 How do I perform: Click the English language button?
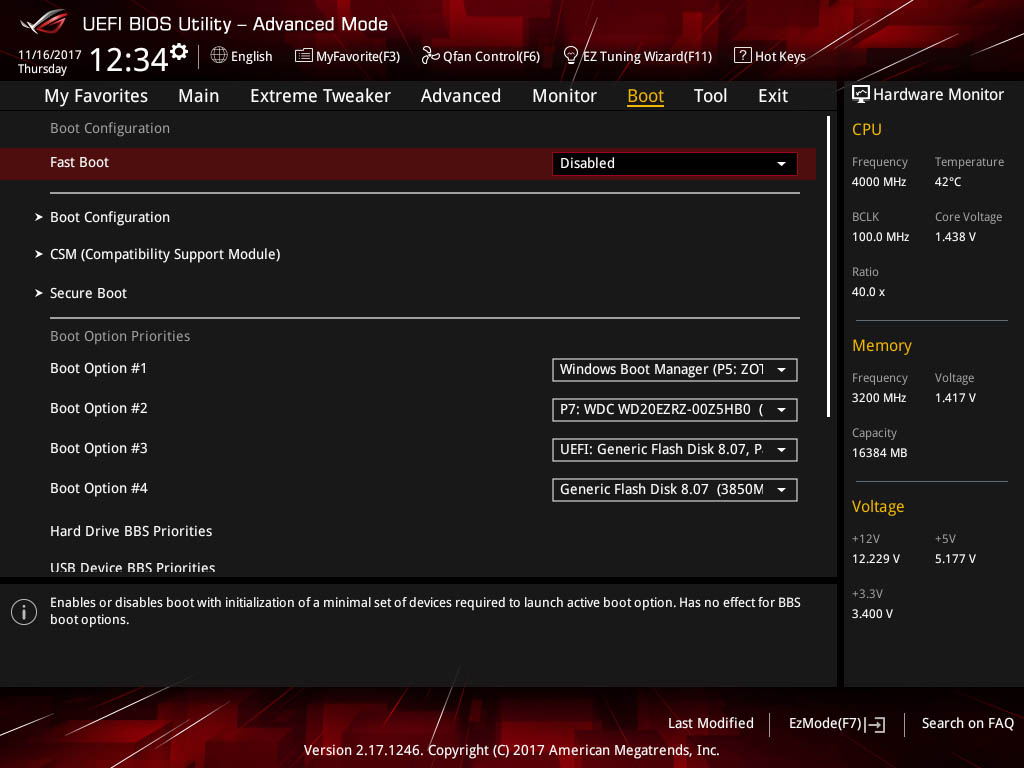(x=242, y=56)
